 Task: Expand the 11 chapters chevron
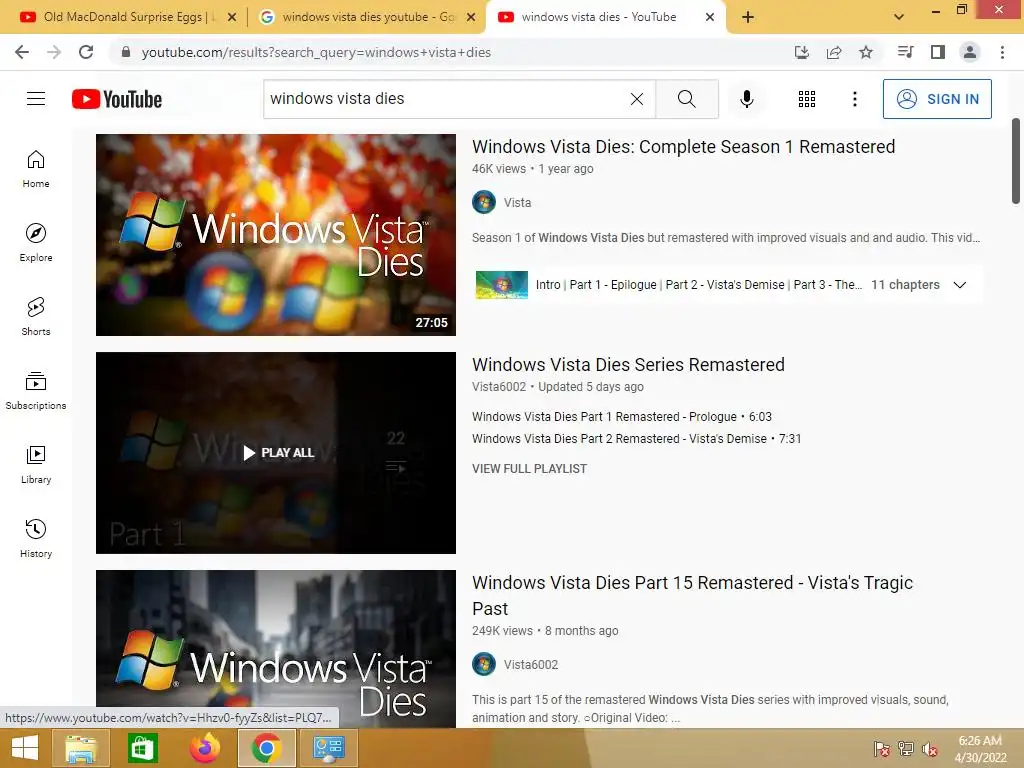[x=959, y=285]
